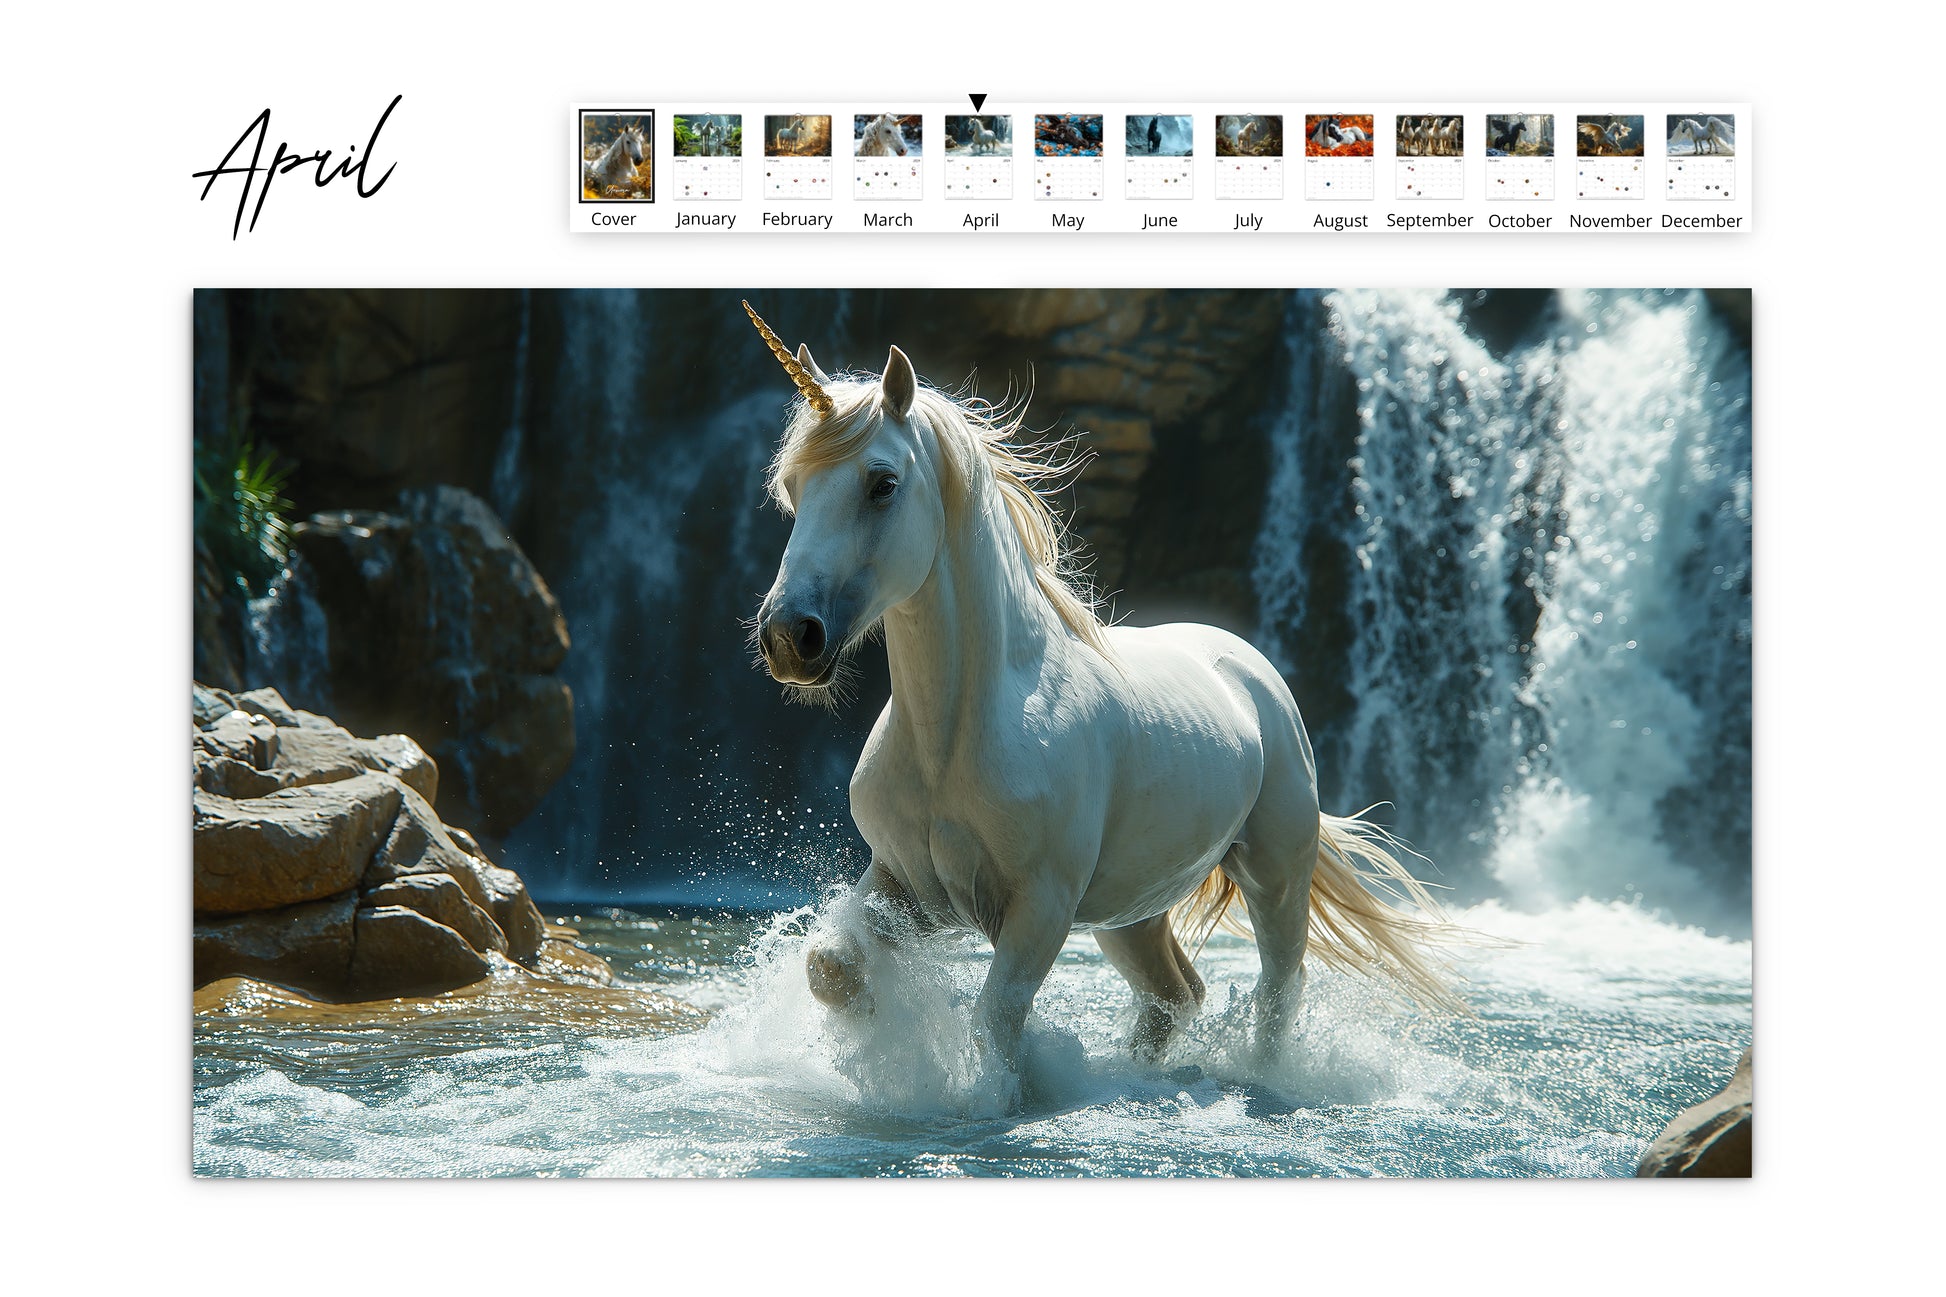Screen dimensions: 1946x1297
Task: Open the July calendar thumbnail
Action: pyautogui.click(x=1248, y=157)
